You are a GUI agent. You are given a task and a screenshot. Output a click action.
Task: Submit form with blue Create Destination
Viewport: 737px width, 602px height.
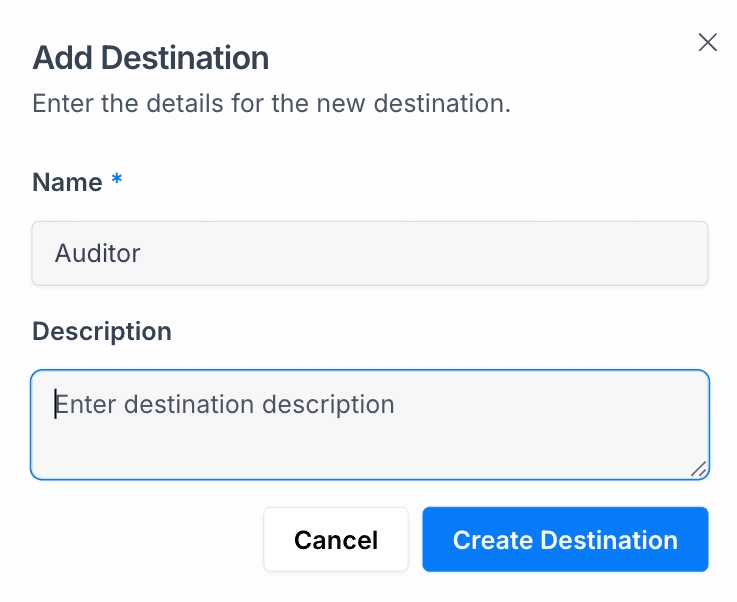tap(565, 540)
